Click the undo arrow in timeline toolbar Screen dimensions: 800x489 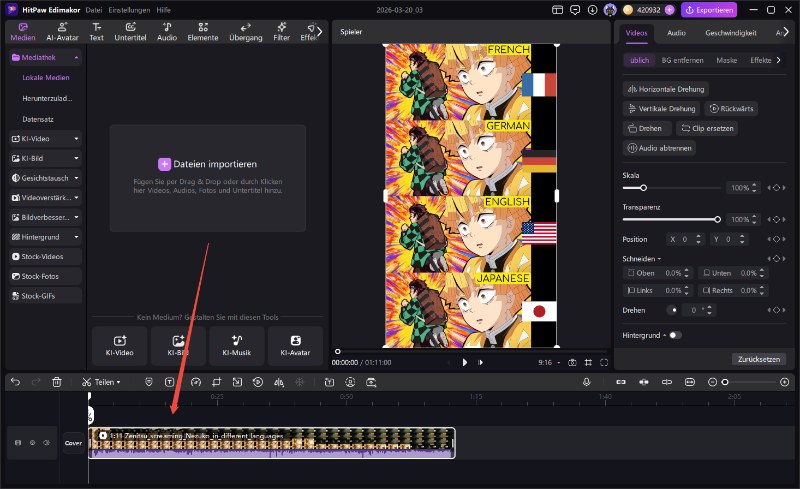click(14, 382)
